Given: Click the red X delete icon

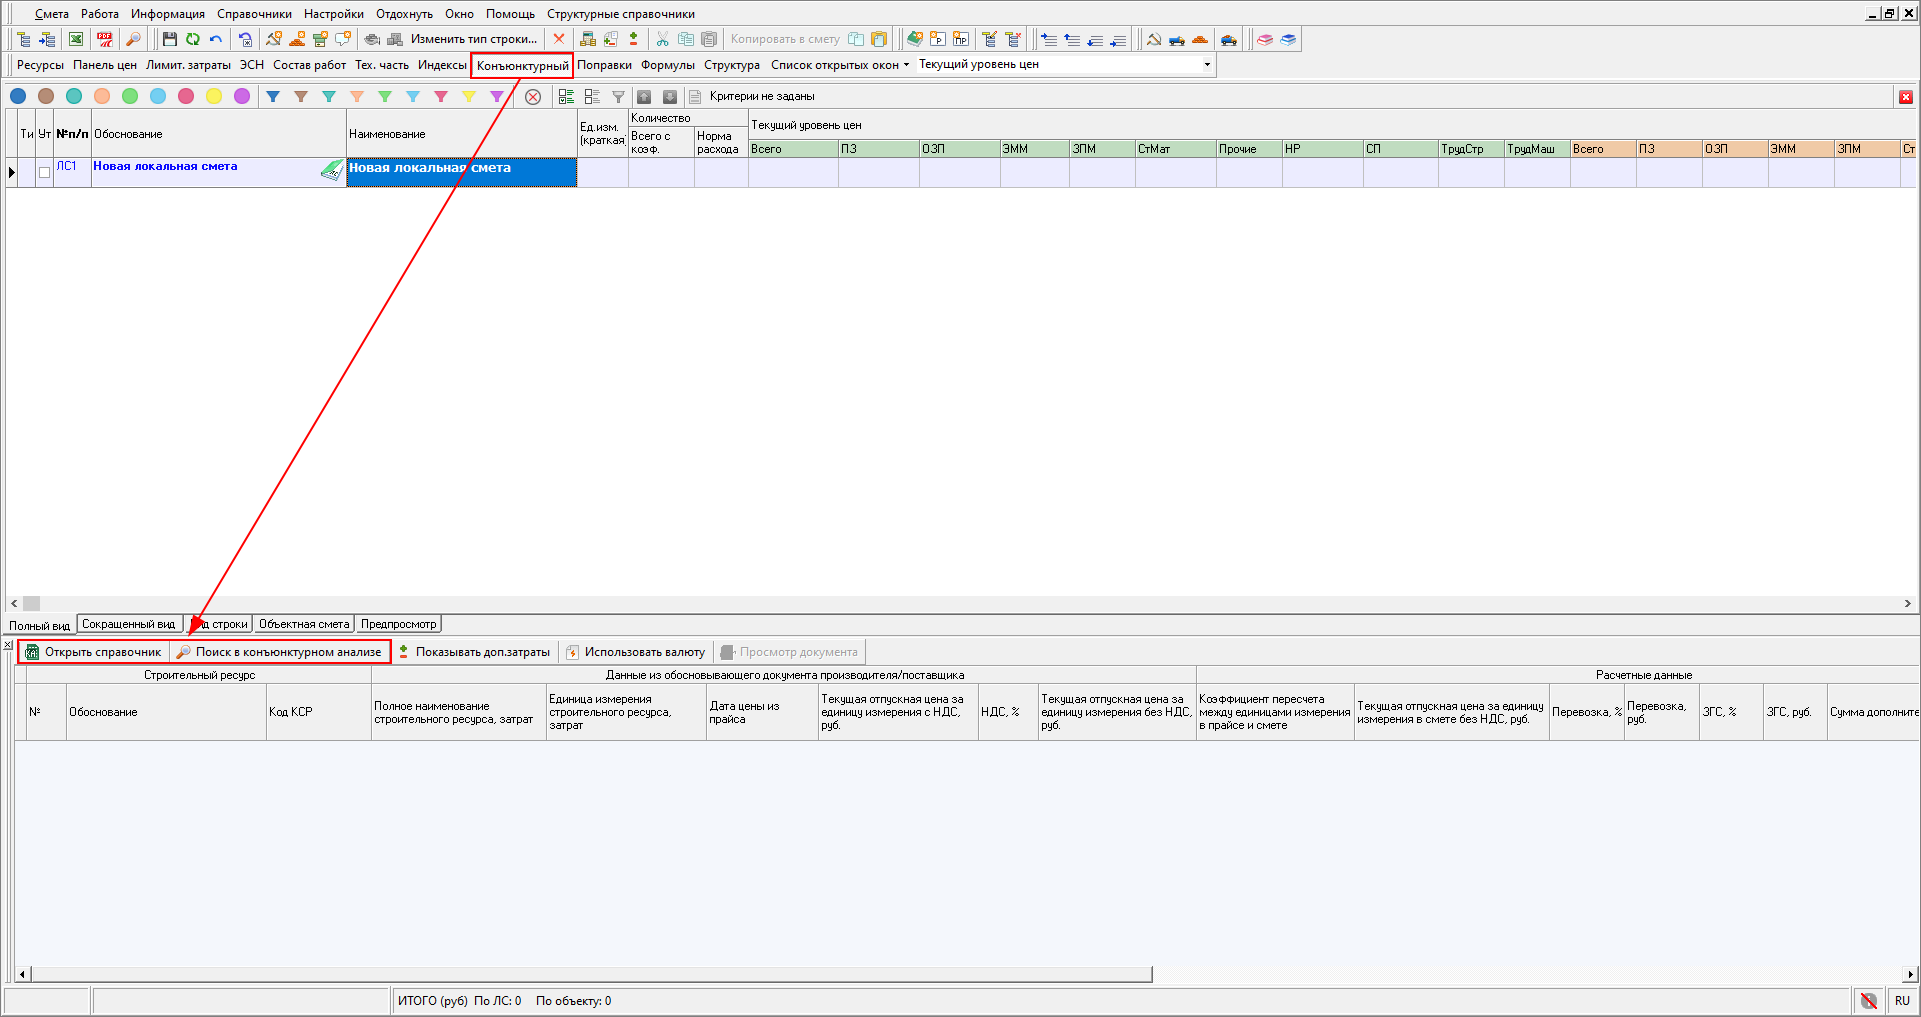Looking at the screenshot, I should pos(559,39).
